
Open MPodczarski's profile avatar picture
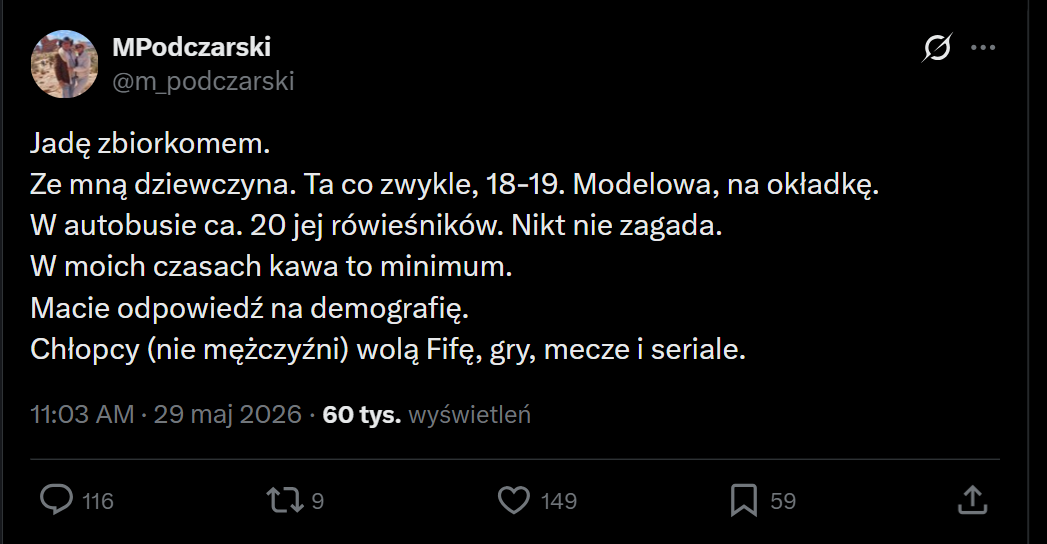click(64, 64)
